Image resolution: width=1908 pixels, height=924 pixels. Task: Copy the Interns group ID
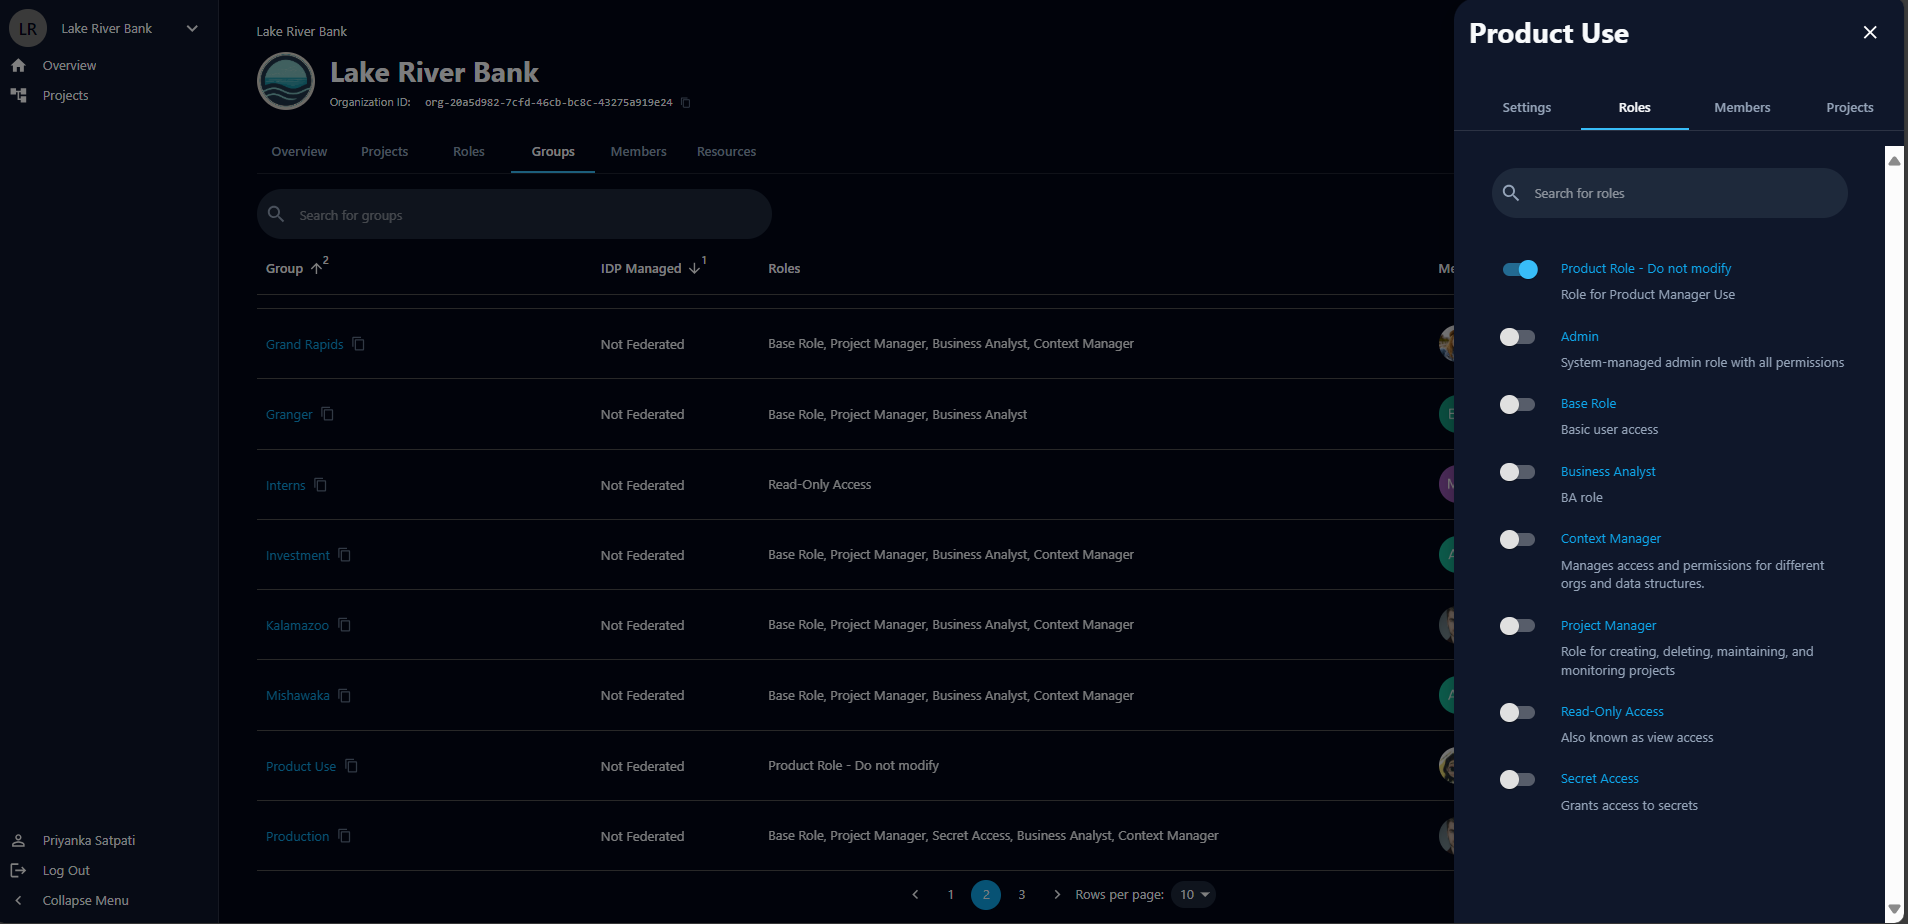[320, 485]
